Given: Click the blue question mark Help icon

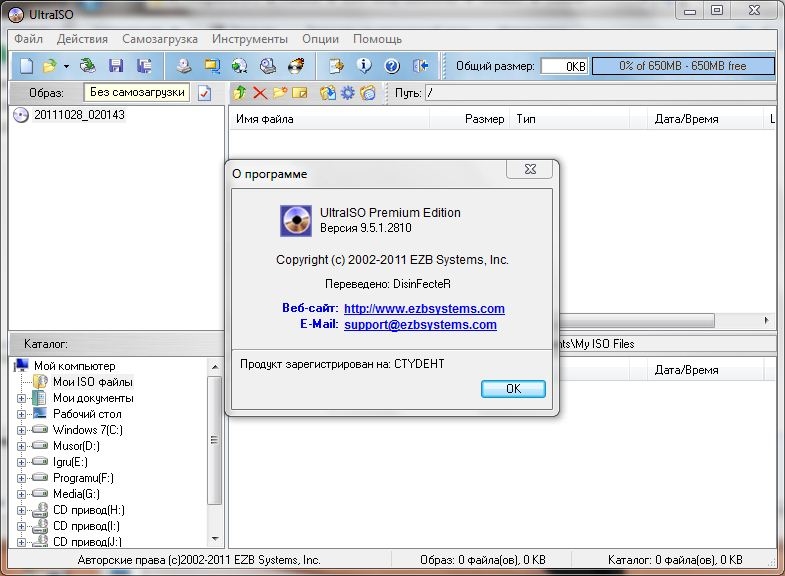Looking at the screenshot, I should click(x=392, y=66).
